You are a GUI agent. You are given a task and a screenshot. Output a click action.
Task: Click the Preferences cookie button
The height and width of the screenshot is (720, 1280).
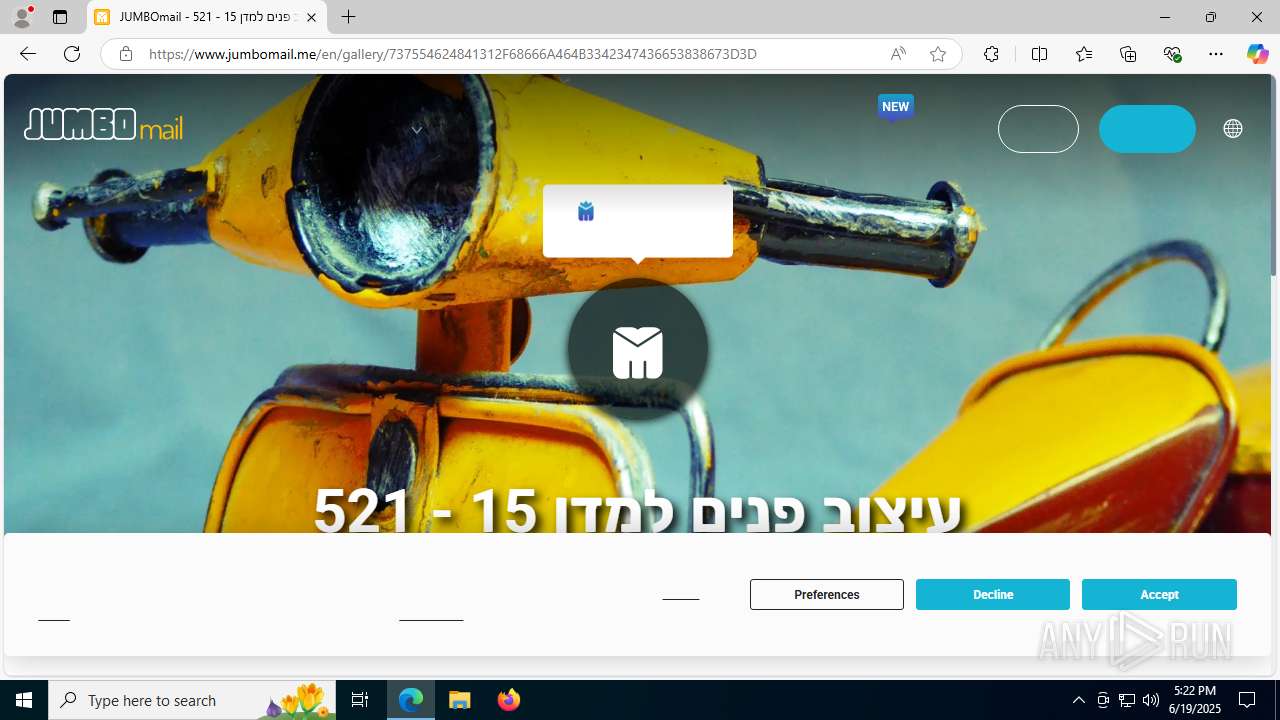click(x=827, y=594)
